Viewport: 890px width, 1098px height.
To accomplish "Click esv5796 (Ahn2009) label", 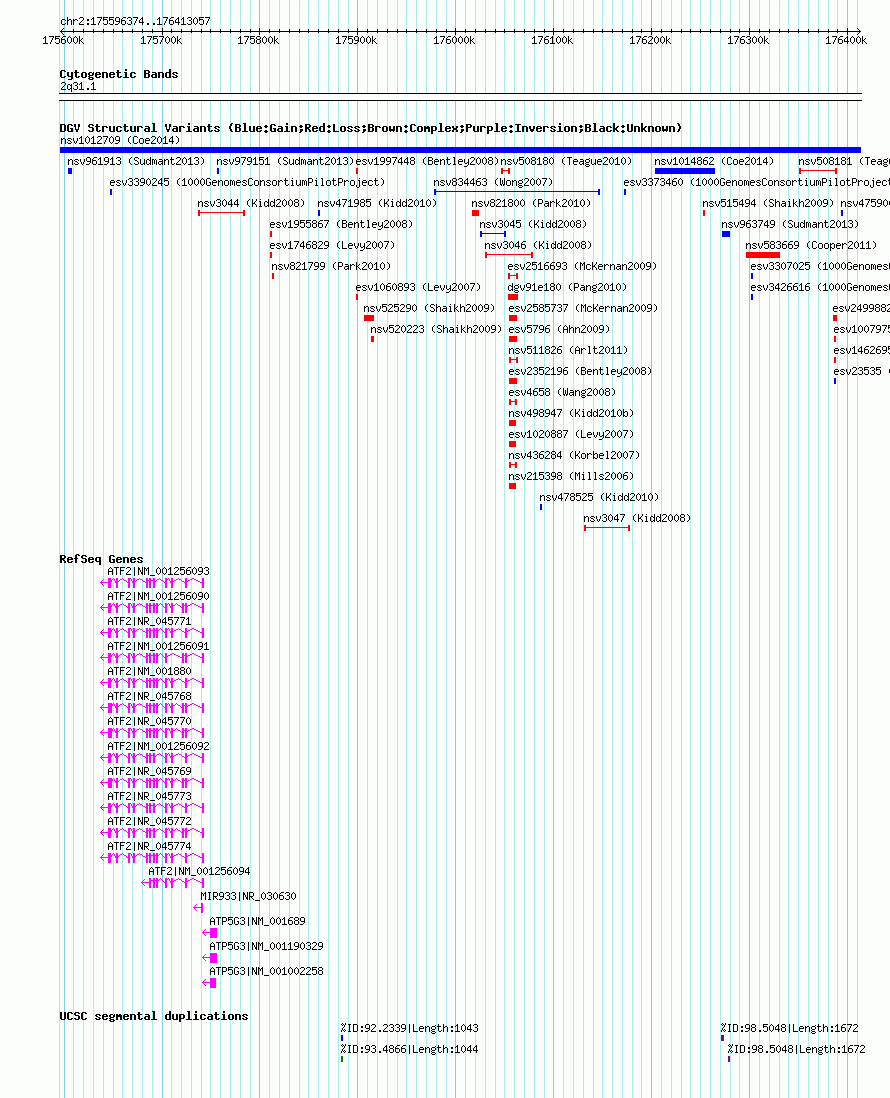I will pos(559,329).
